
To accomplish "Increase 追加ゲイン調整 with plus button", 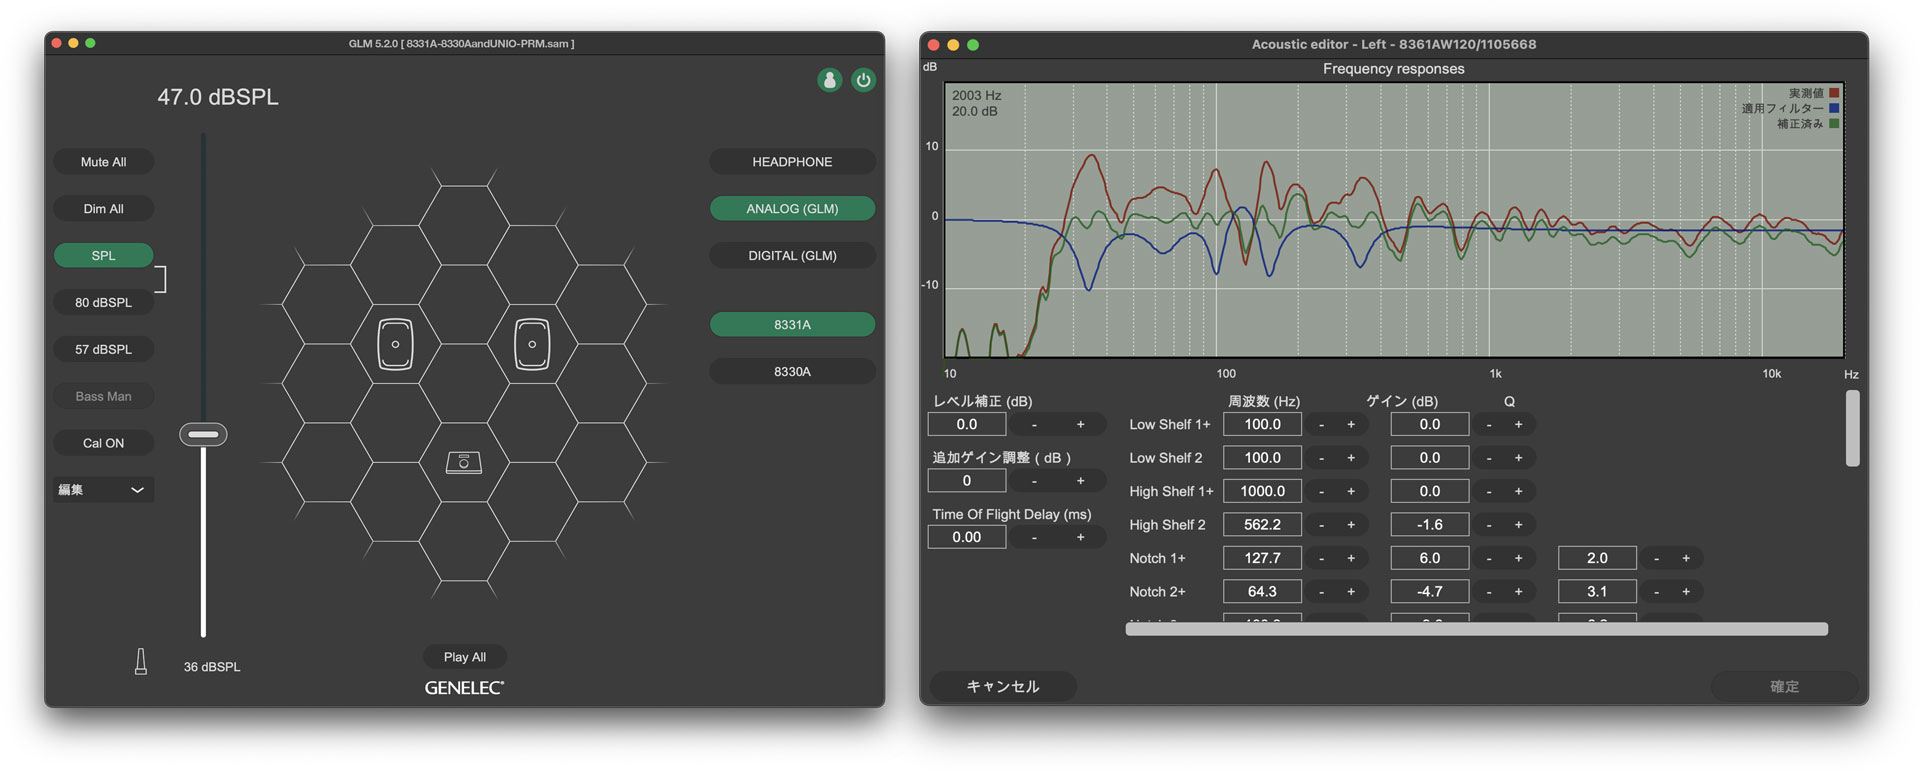I will pos(1080,481).
